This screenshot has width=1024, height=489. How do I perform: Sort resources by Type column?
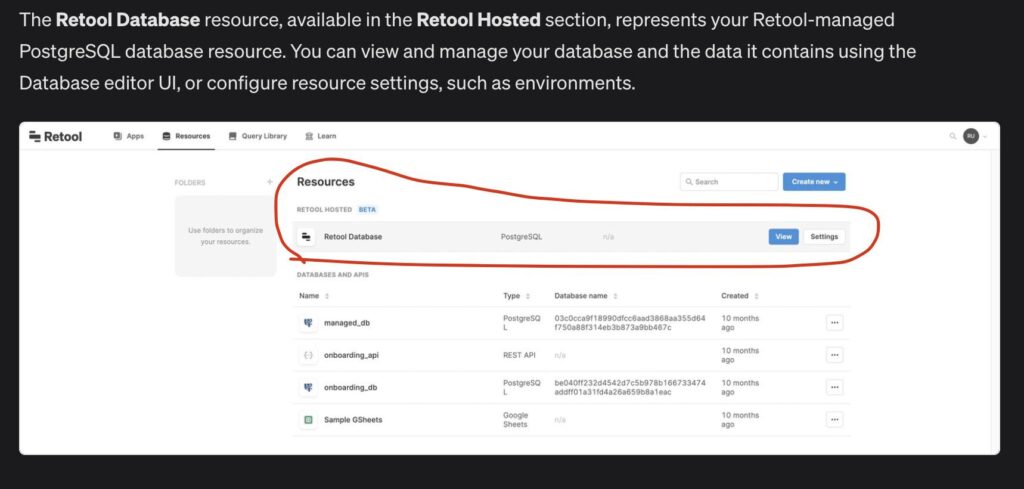click(517, 296)
